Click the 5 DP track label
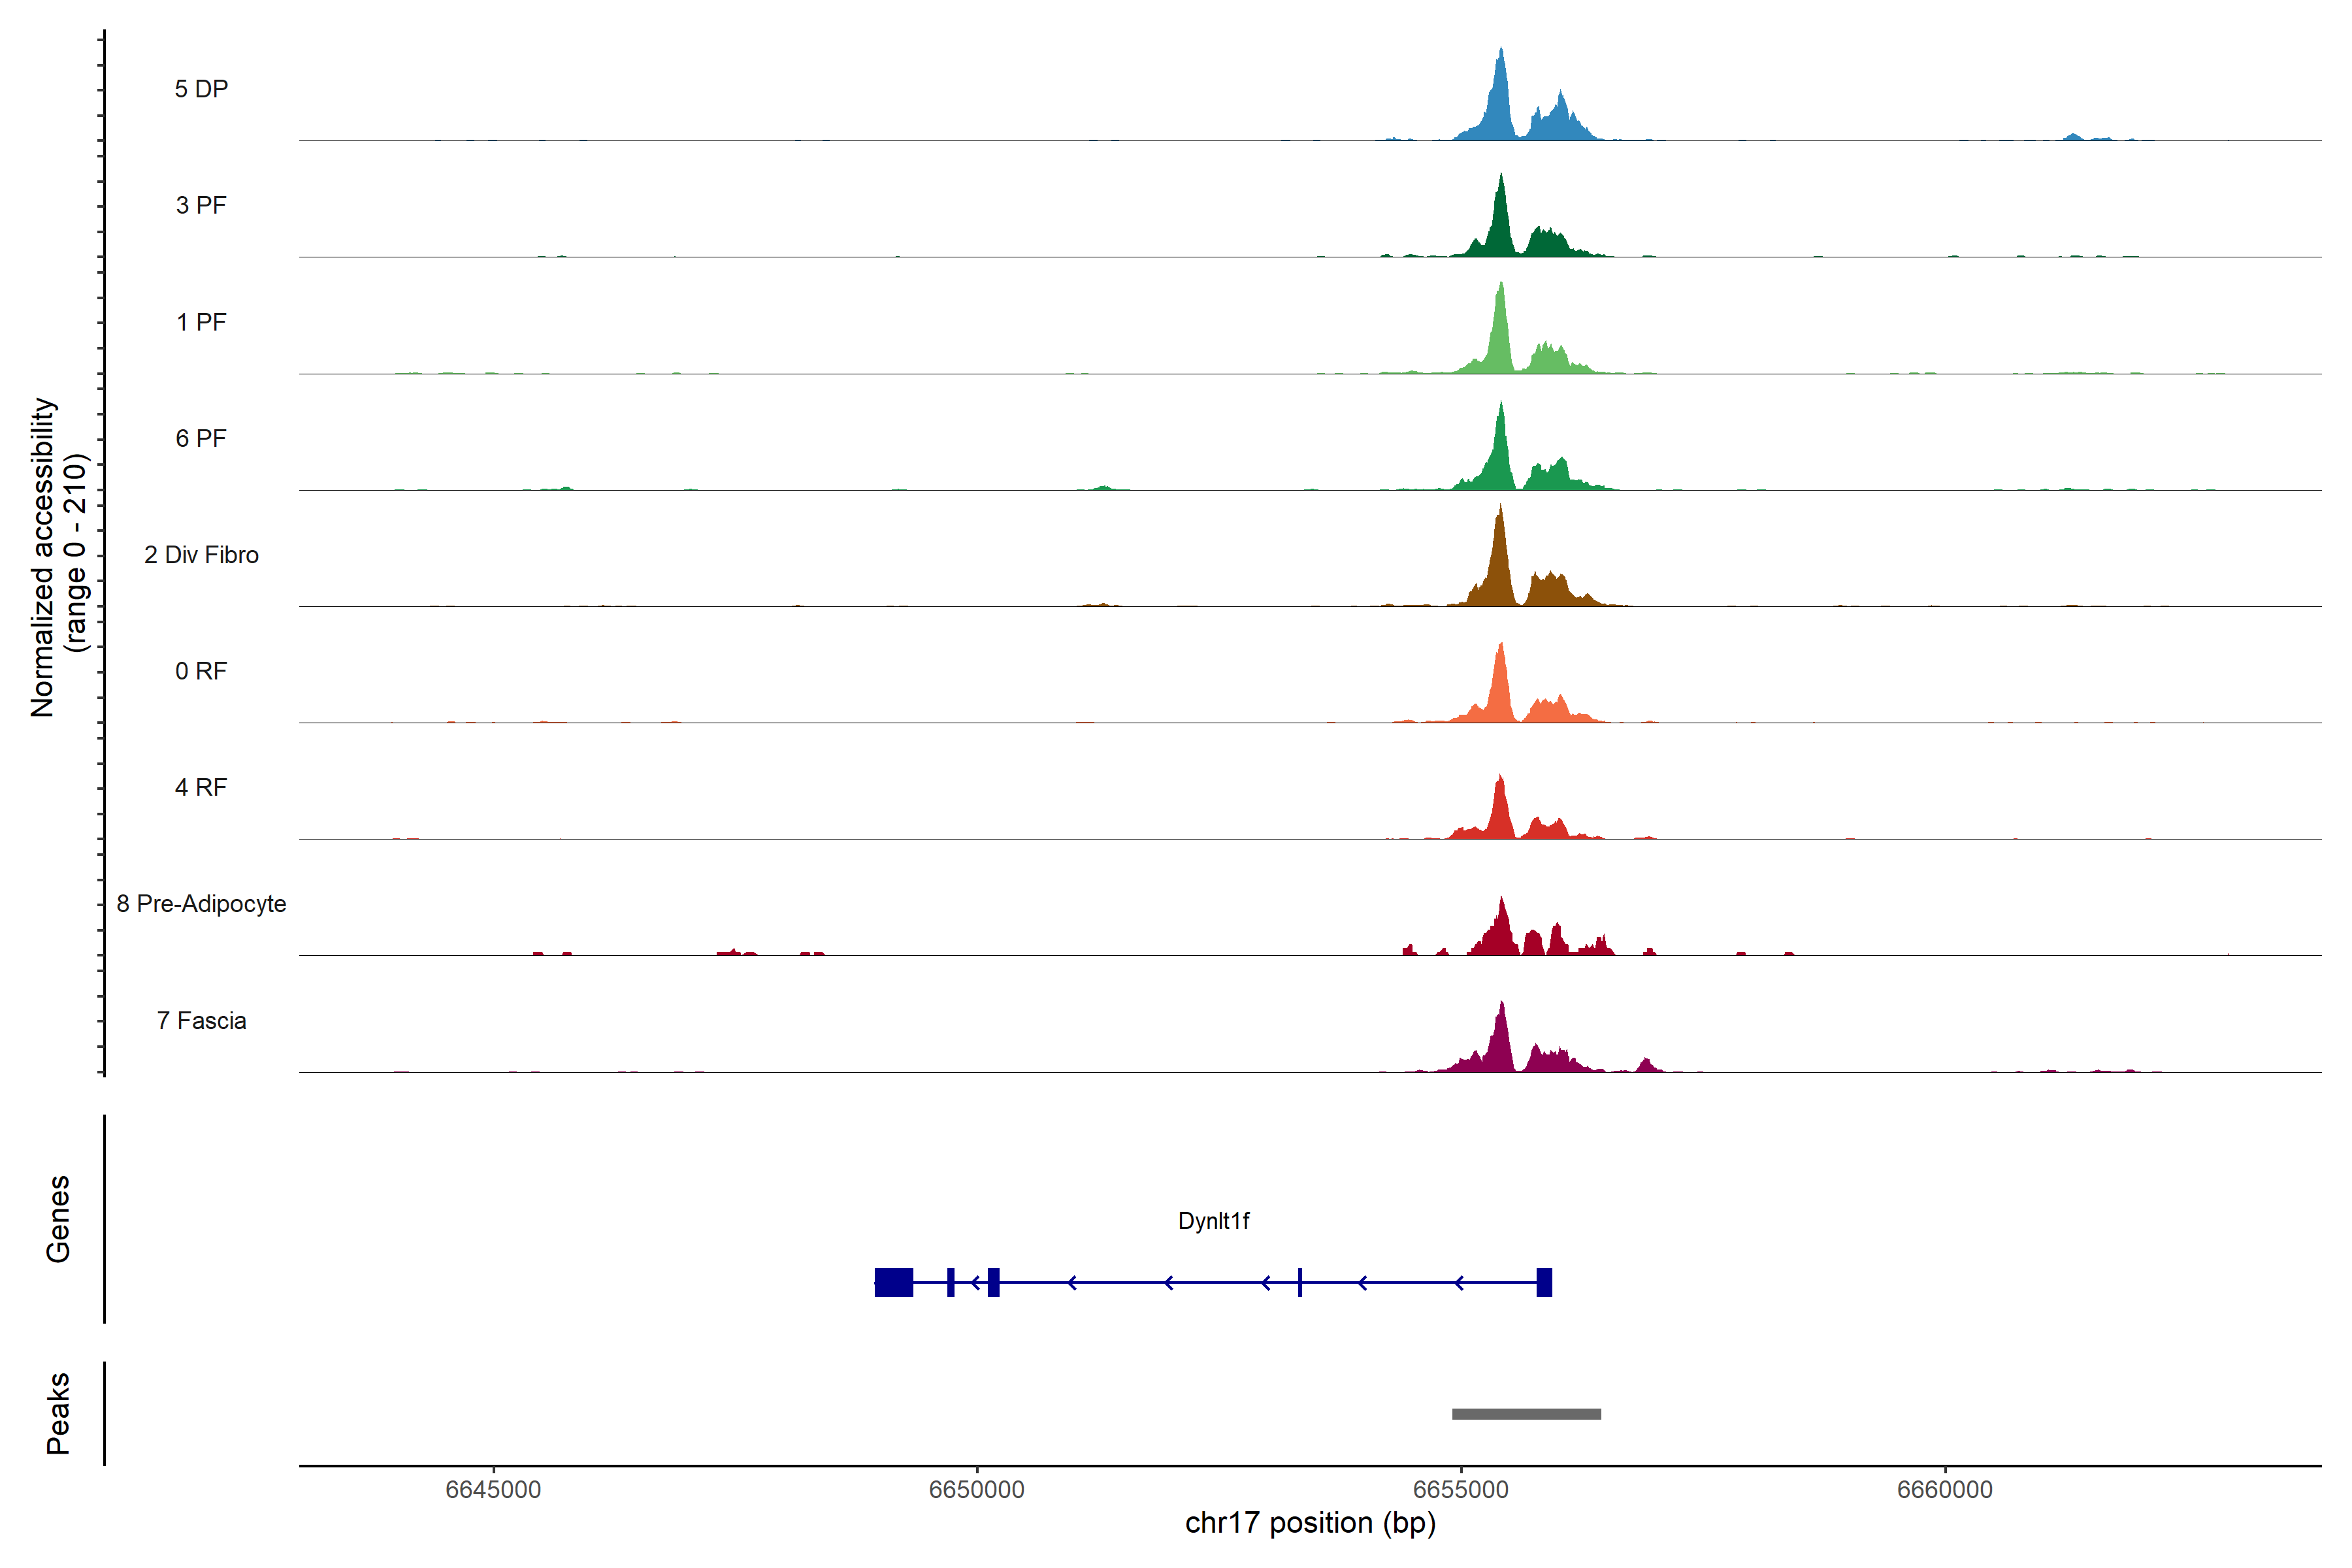Screen dimensions: 2352x1568 (x=201, y=89)
